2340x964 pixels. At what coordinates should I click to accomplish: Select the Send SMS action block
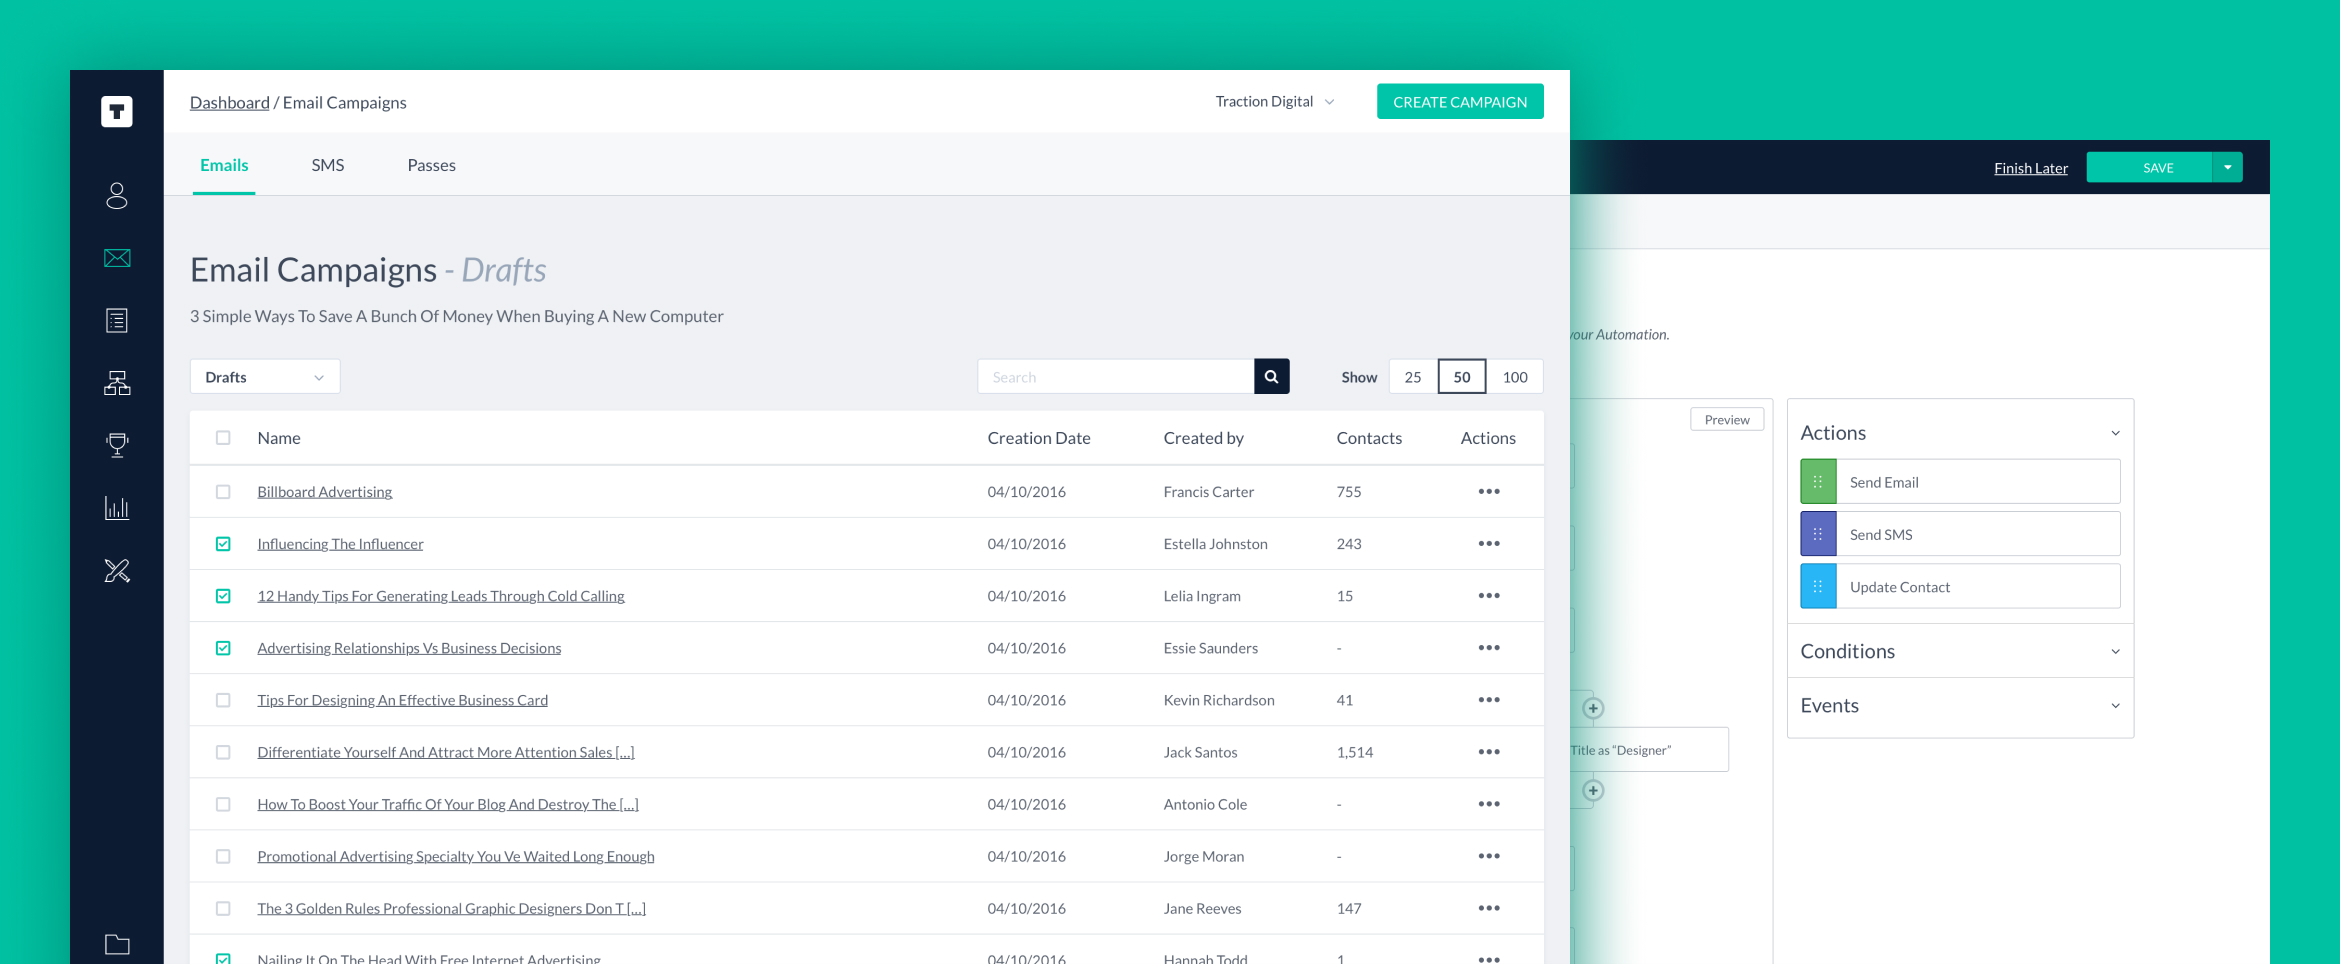[1960, 534]
